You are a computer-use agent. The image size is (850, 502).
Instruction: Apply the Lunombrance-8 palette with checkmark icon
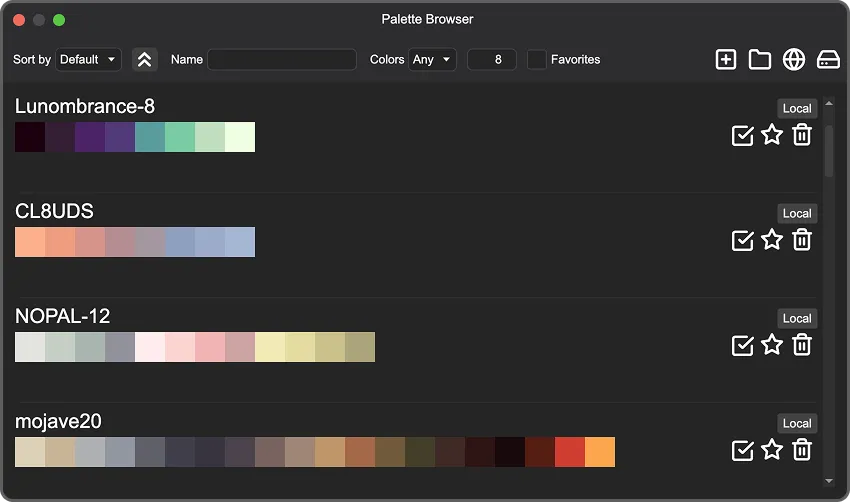[742, 136]
